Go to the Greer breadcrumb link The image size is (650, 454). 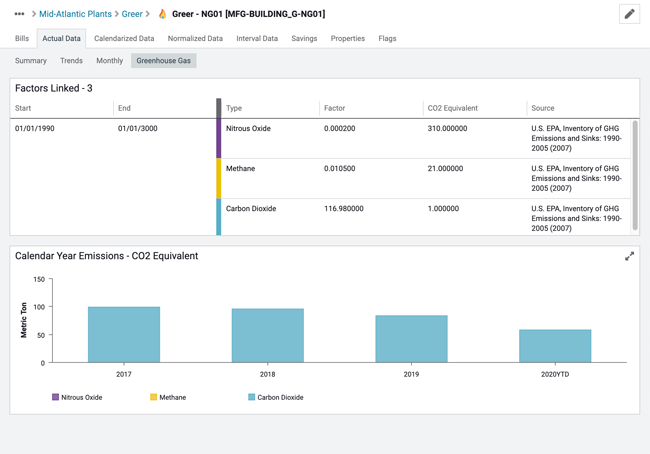[132, 14]
